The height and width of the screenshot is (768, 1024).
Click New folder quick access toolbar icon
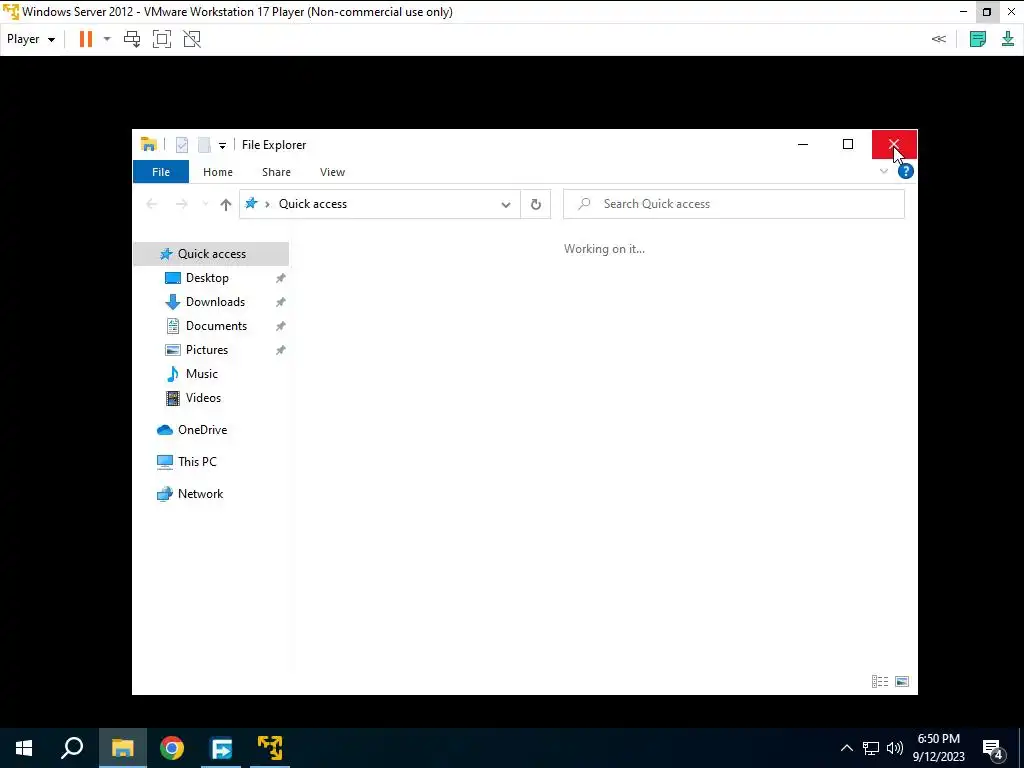point(204,144)
